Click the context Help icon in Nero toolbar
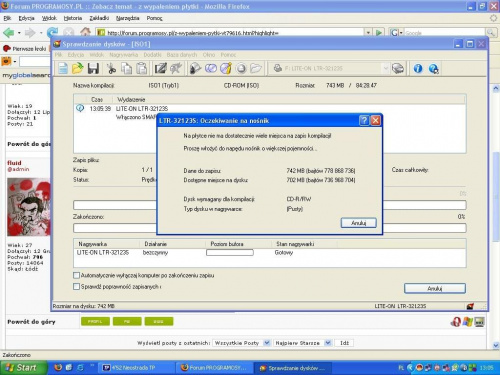The image size is (500, 375). click(x=433, y=69)
